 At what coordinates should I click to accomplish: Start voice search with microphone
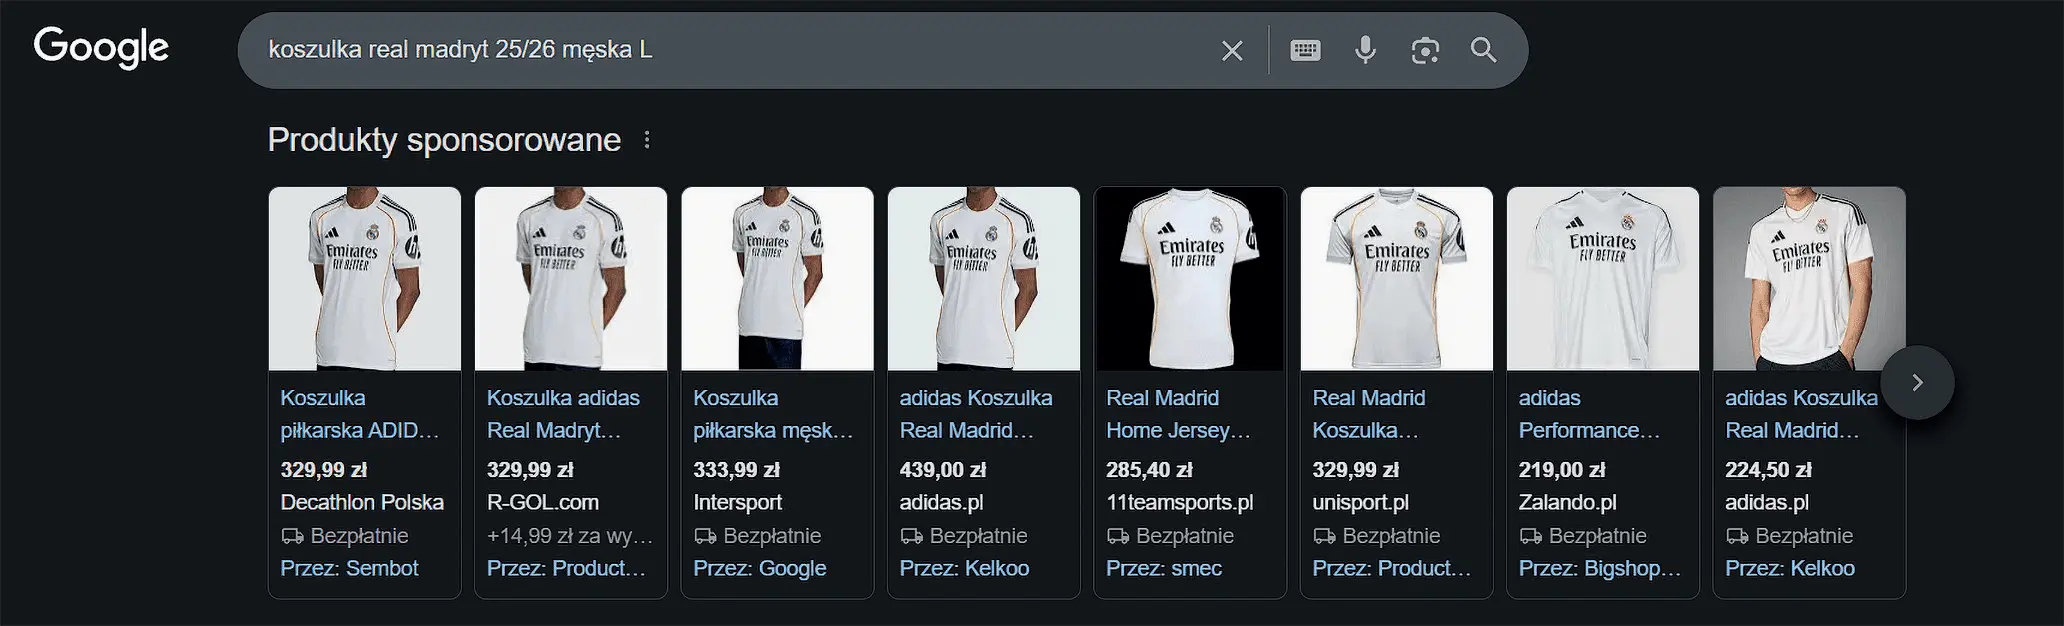point(1365,50)
